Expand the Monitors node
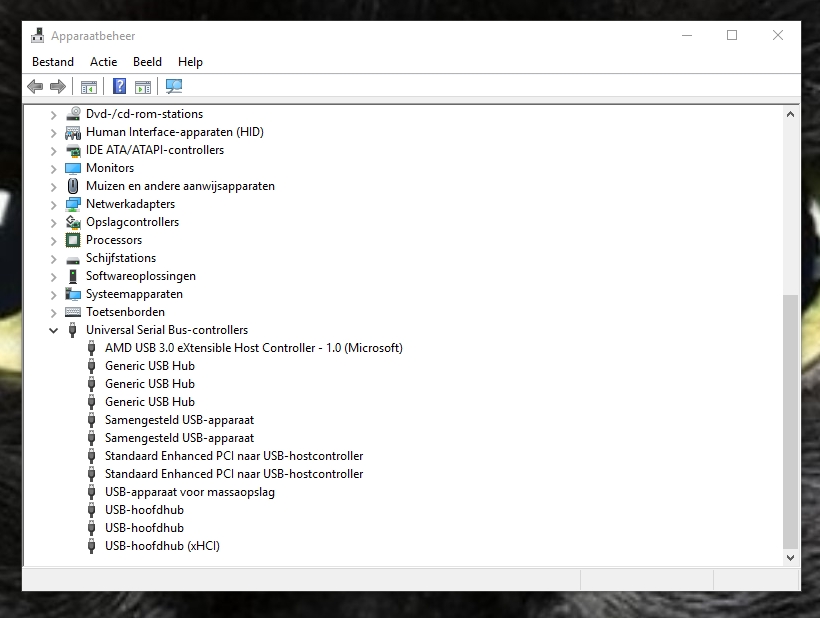This screenshot has width=820, height=618. tap(53, 169)
